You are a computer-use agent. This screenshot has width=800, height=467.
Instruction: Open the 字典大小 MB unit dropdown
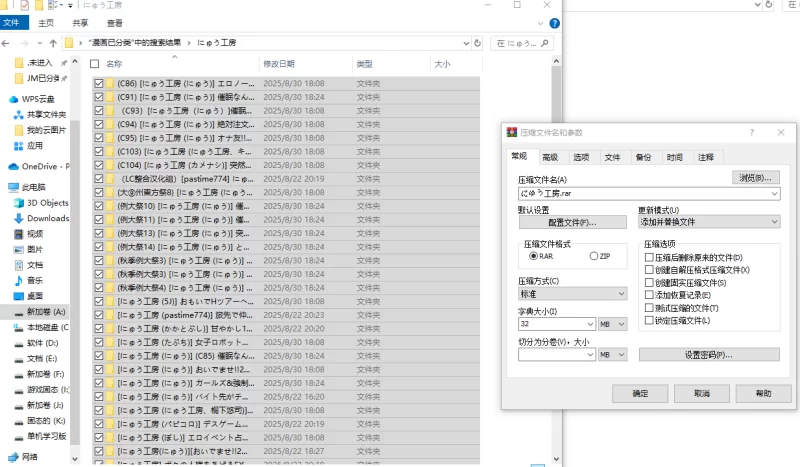tap(620, 324)
